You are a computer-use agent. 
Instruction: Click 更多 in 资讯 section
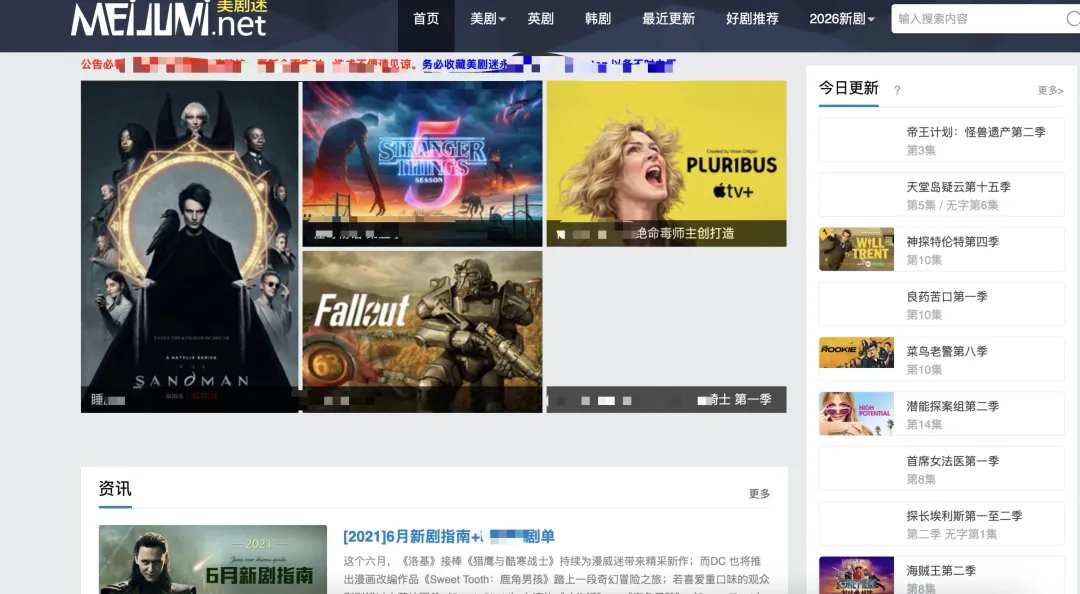pyautogui.click(x=759, y=493)
